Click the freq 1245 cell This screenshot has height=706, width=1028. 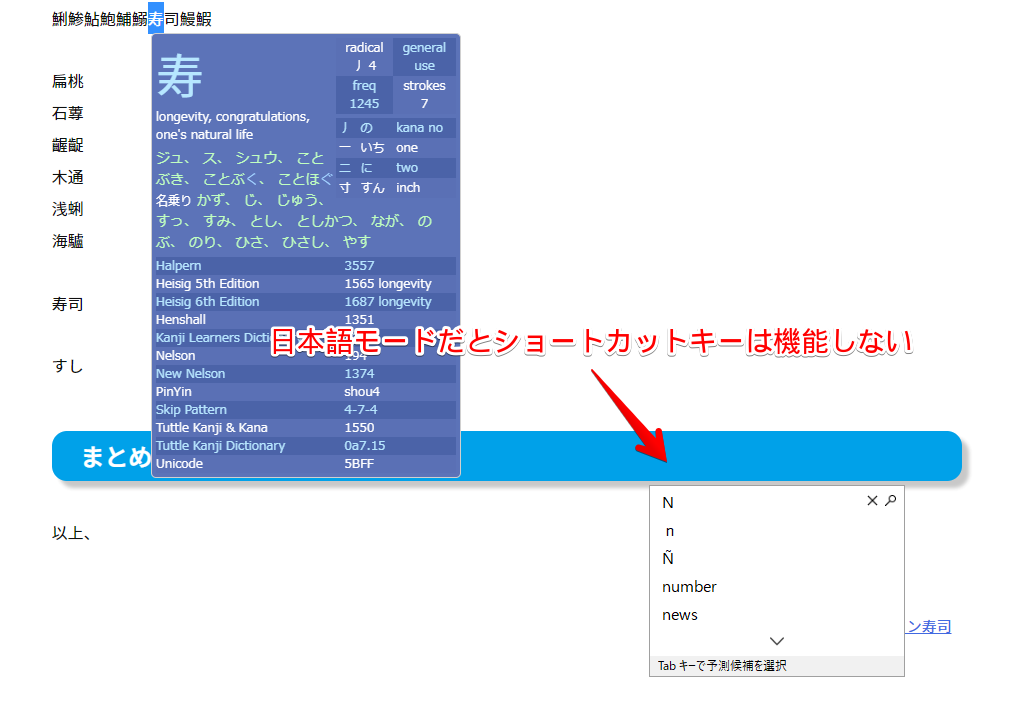[365, 94]
